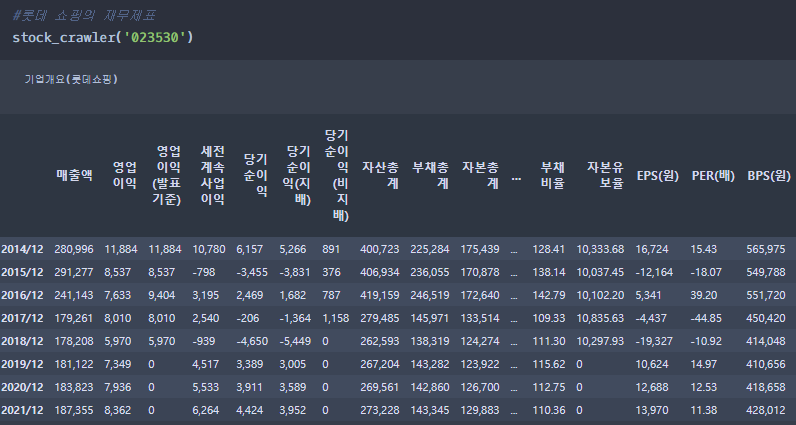The width and height of the screenshot is (796, 425).
Task: Click the 매출액 column header
Action: [74, 176]
